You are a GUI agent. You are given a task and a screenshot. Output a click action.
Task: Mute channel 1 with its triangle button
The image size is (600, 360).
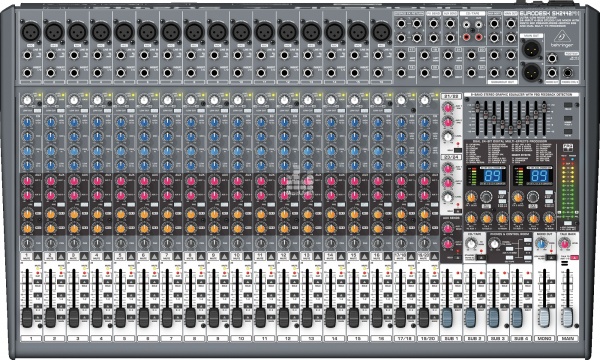(x=38, y=256)
